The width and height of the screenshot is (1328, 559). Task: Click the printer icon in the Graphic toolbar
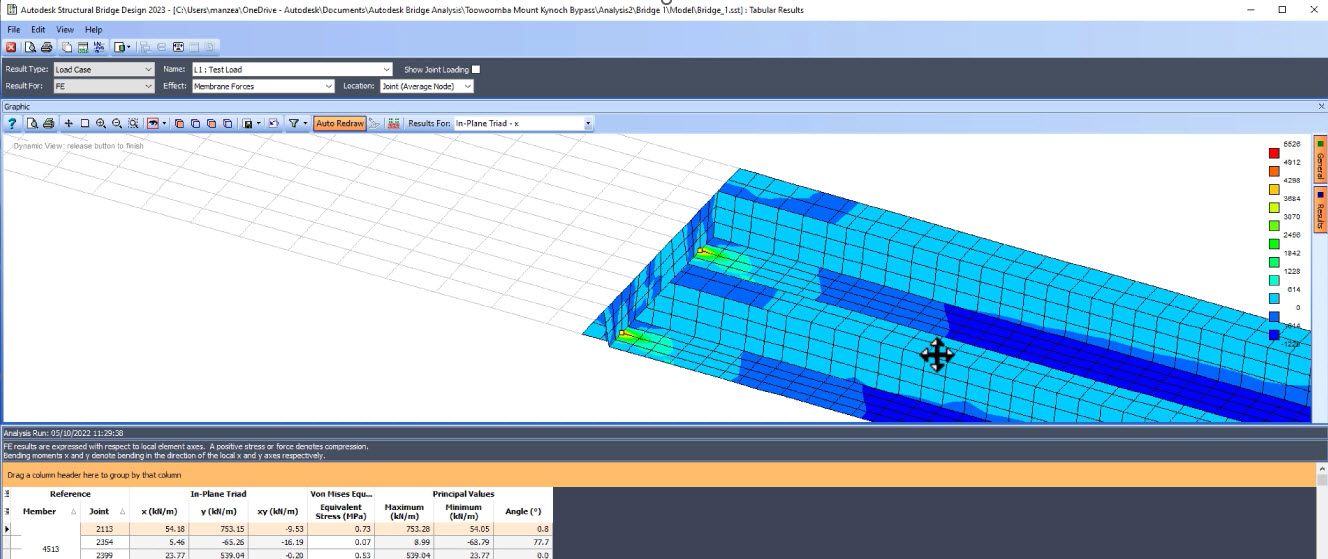pyautogui.click(x=48, y=123)
